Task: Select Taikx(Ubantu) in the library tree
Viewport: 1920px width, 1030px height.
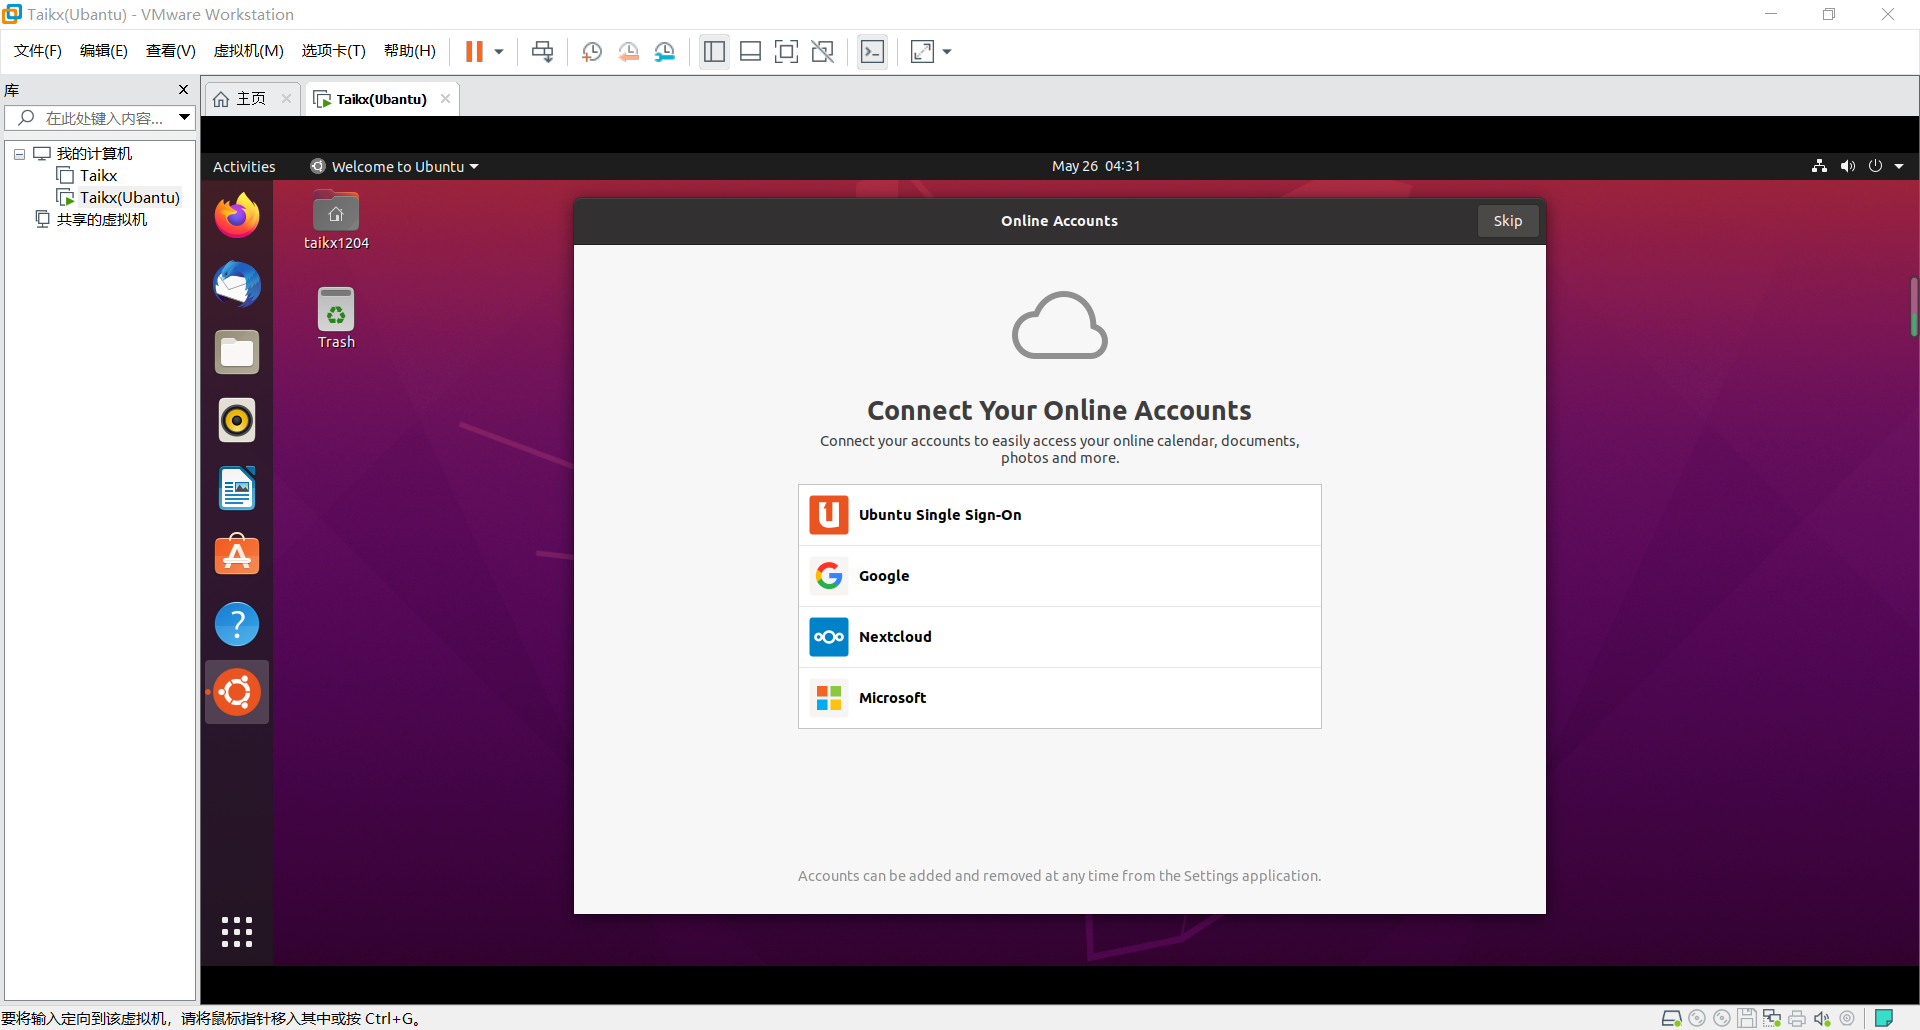Action: click(128, 197)
